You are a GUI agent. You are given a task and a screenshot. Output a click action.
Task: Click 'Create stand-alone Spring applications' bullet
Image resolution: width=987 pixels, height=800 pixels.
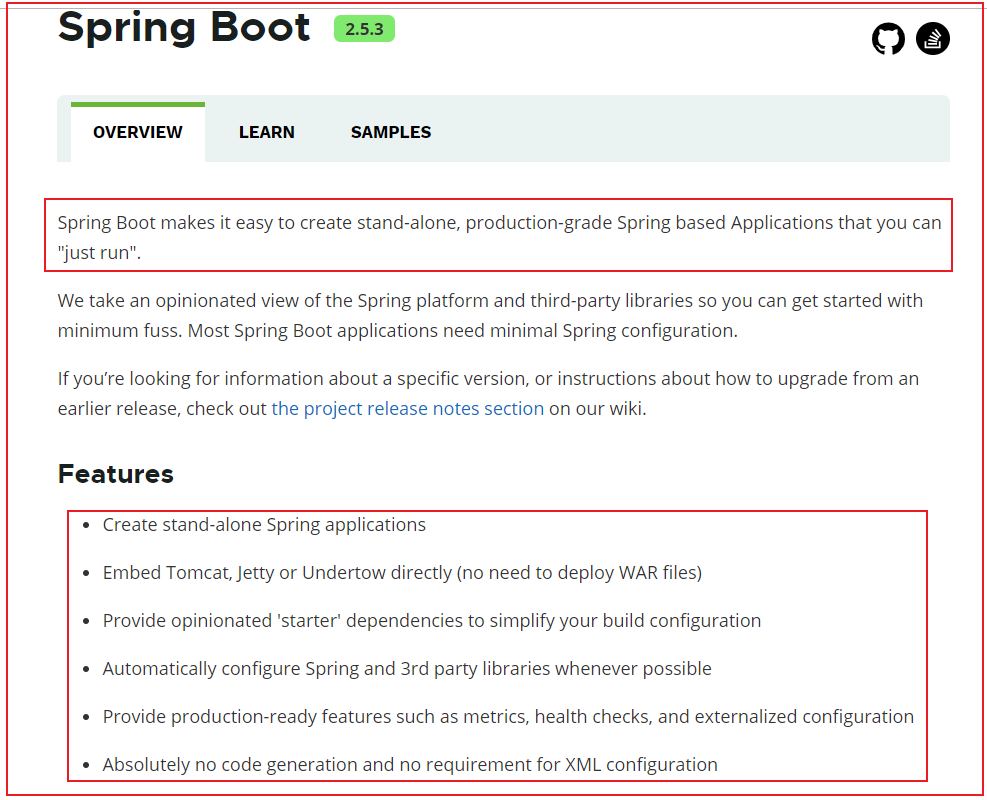pos(264,524)
